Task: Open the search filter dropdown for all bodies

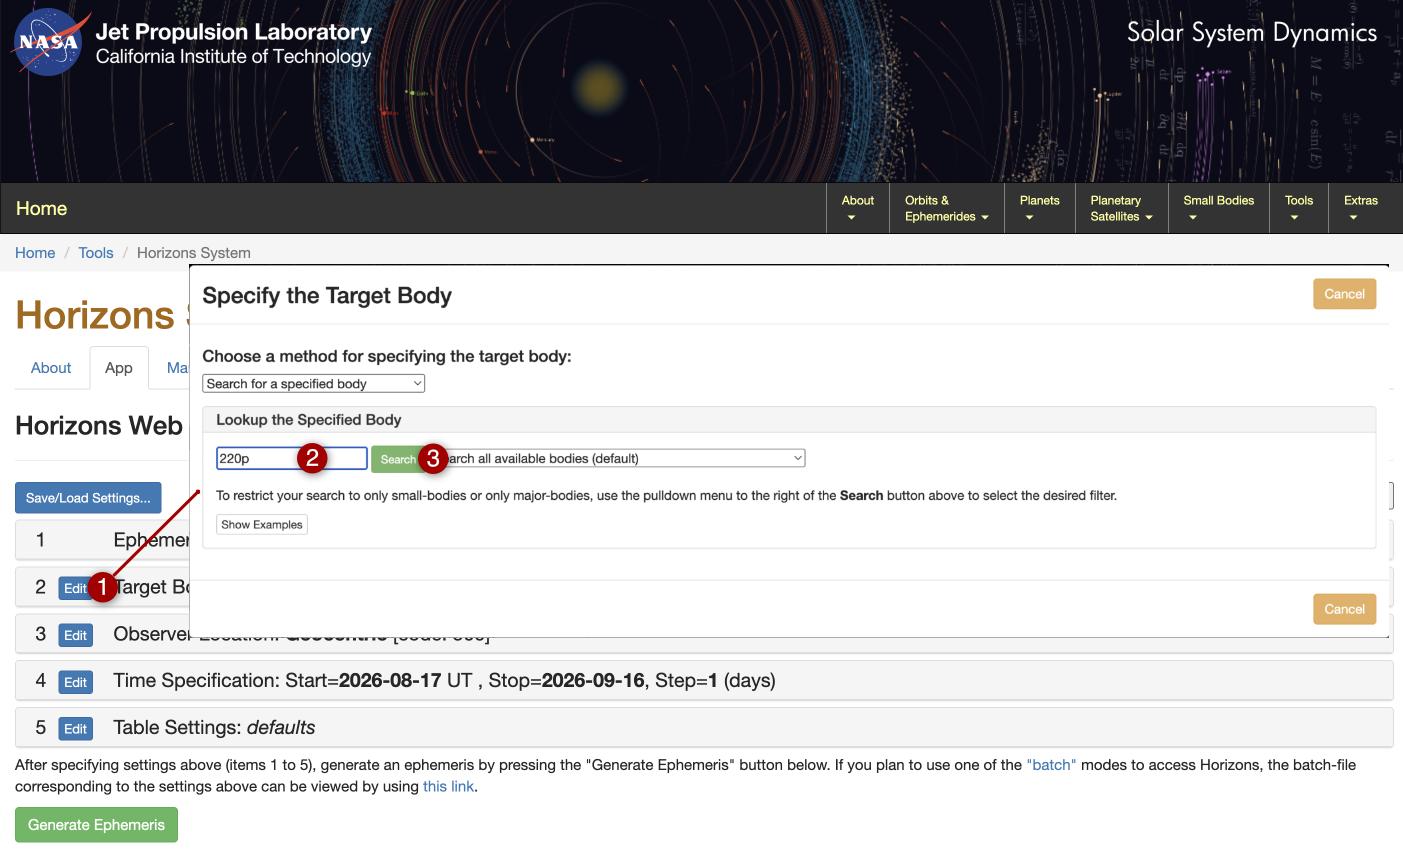Action: (616, 458)
